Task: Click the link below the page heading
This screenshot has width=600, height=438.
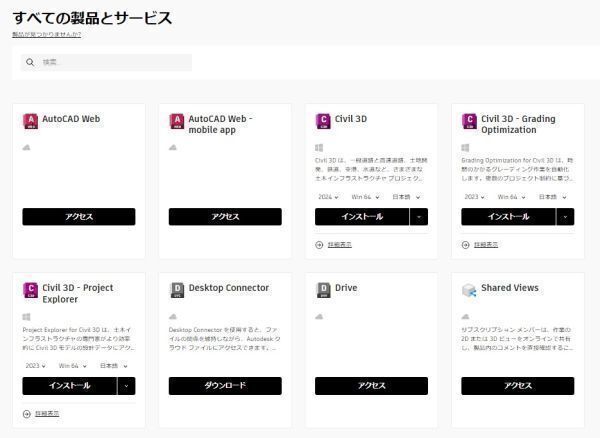Action: pyautogui.click(x=46, y=34)
